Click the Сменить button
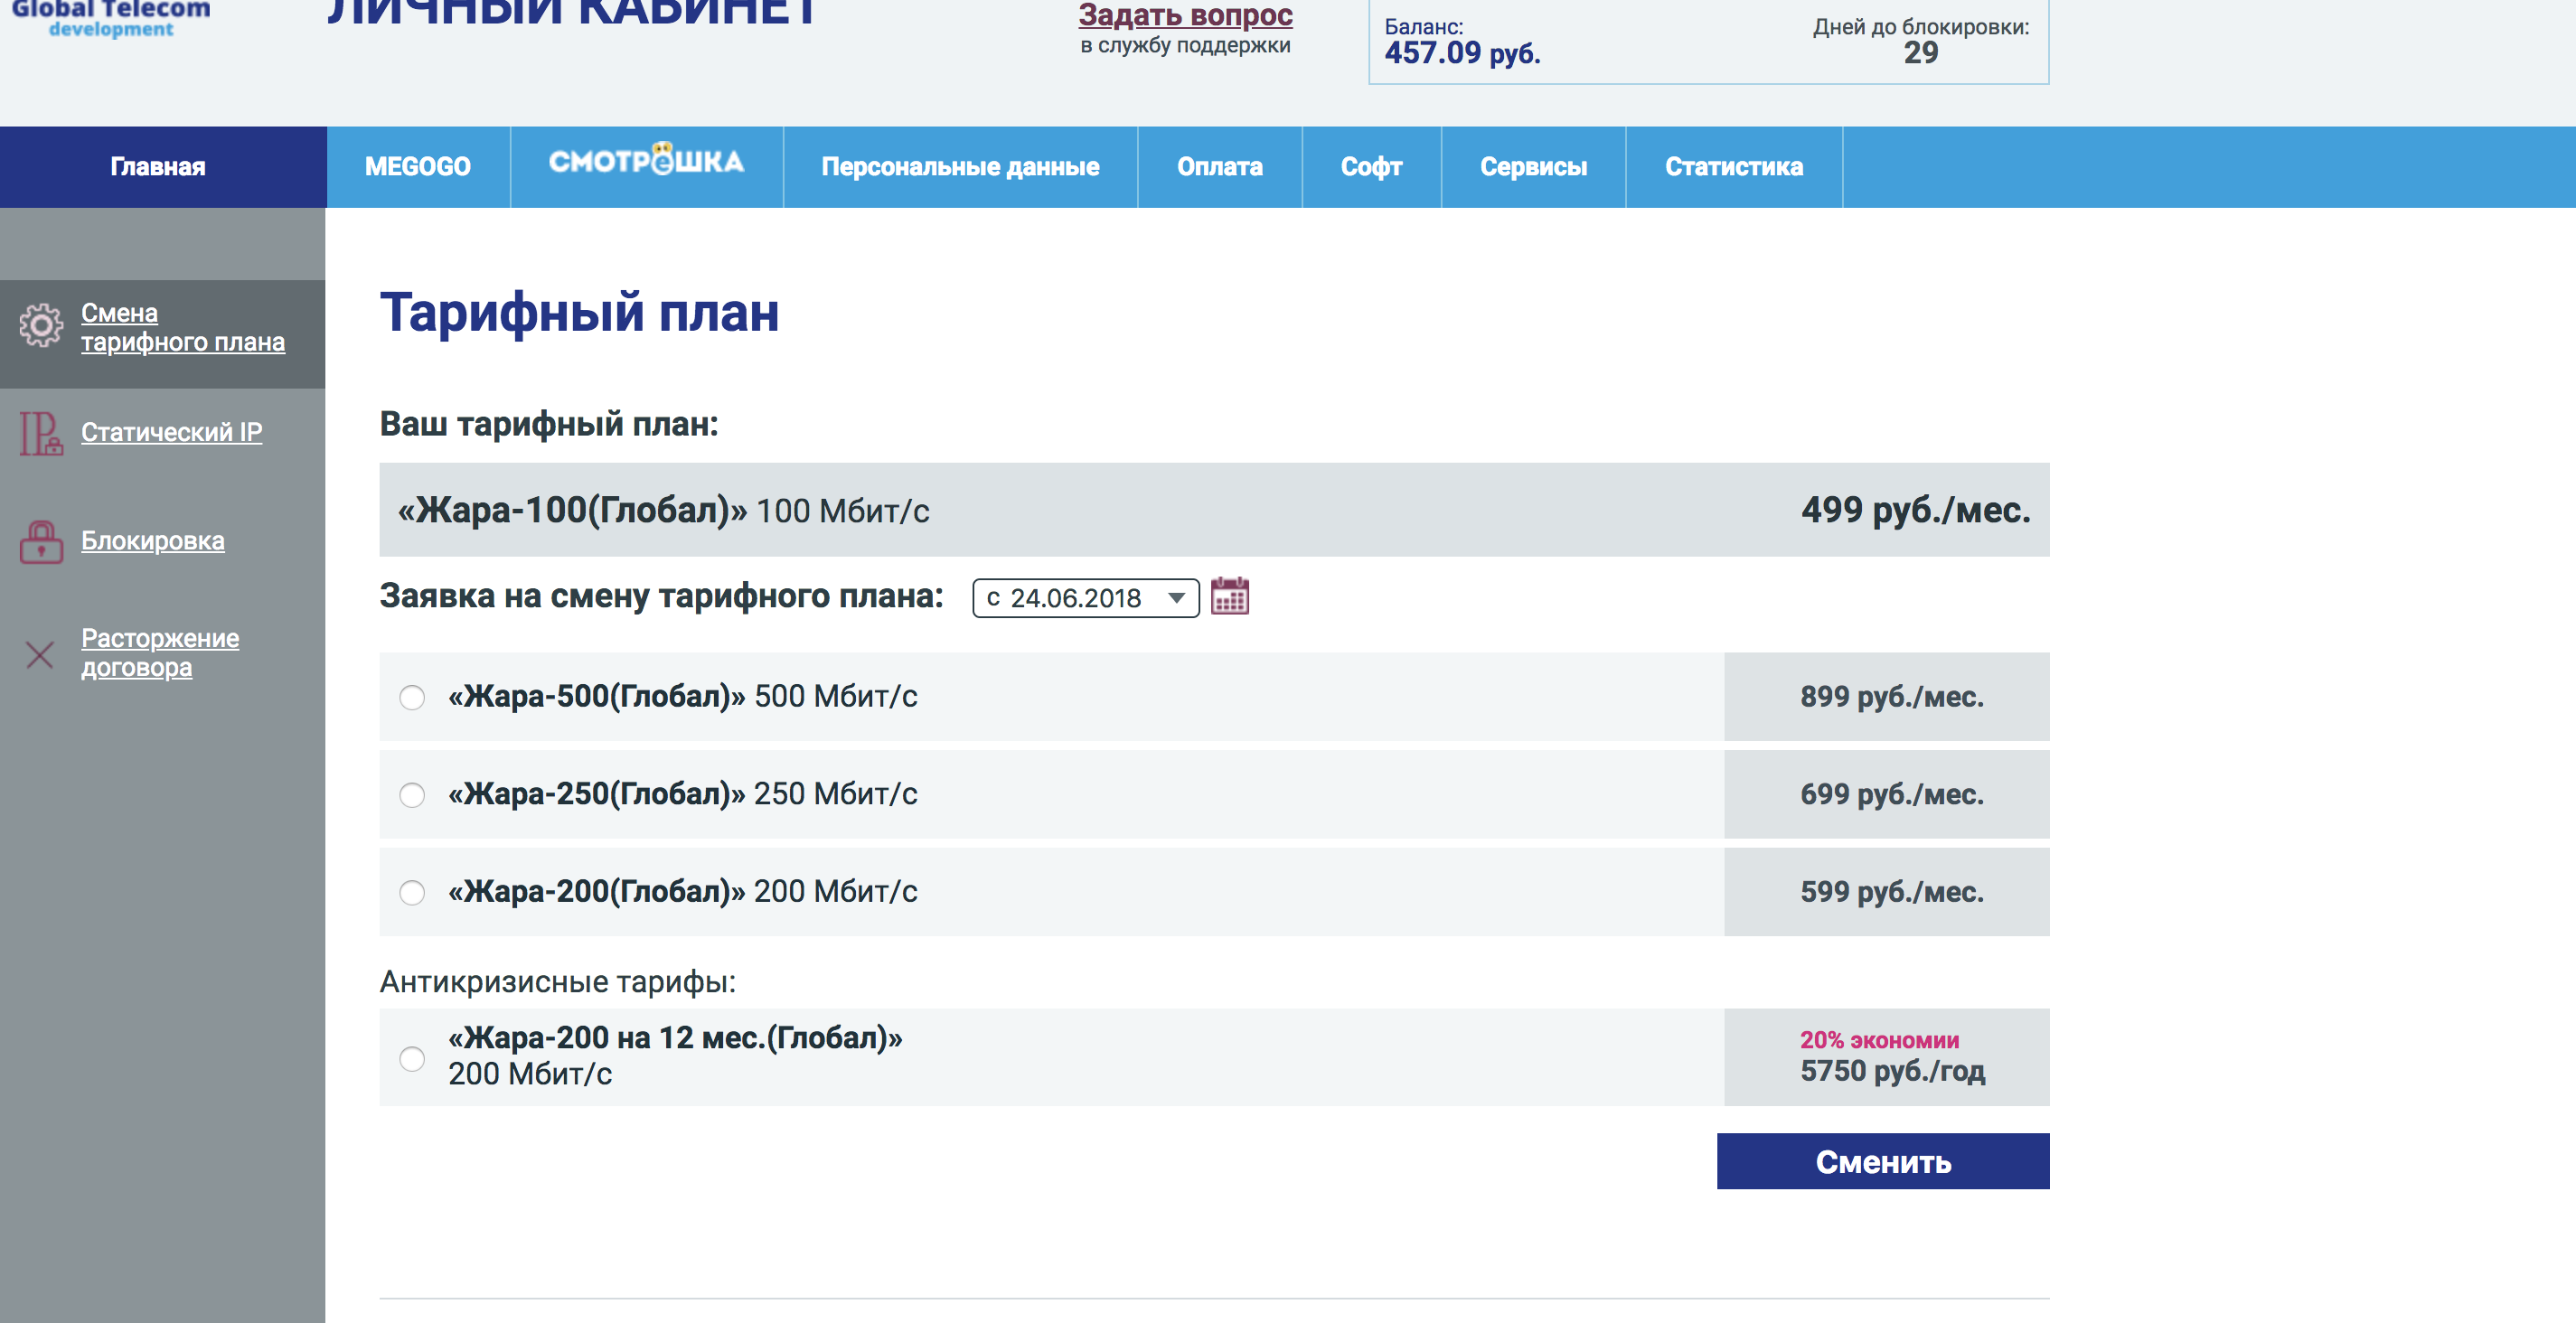Viewport: 2576px width, 1323px height. (x=1883, y=1161)
